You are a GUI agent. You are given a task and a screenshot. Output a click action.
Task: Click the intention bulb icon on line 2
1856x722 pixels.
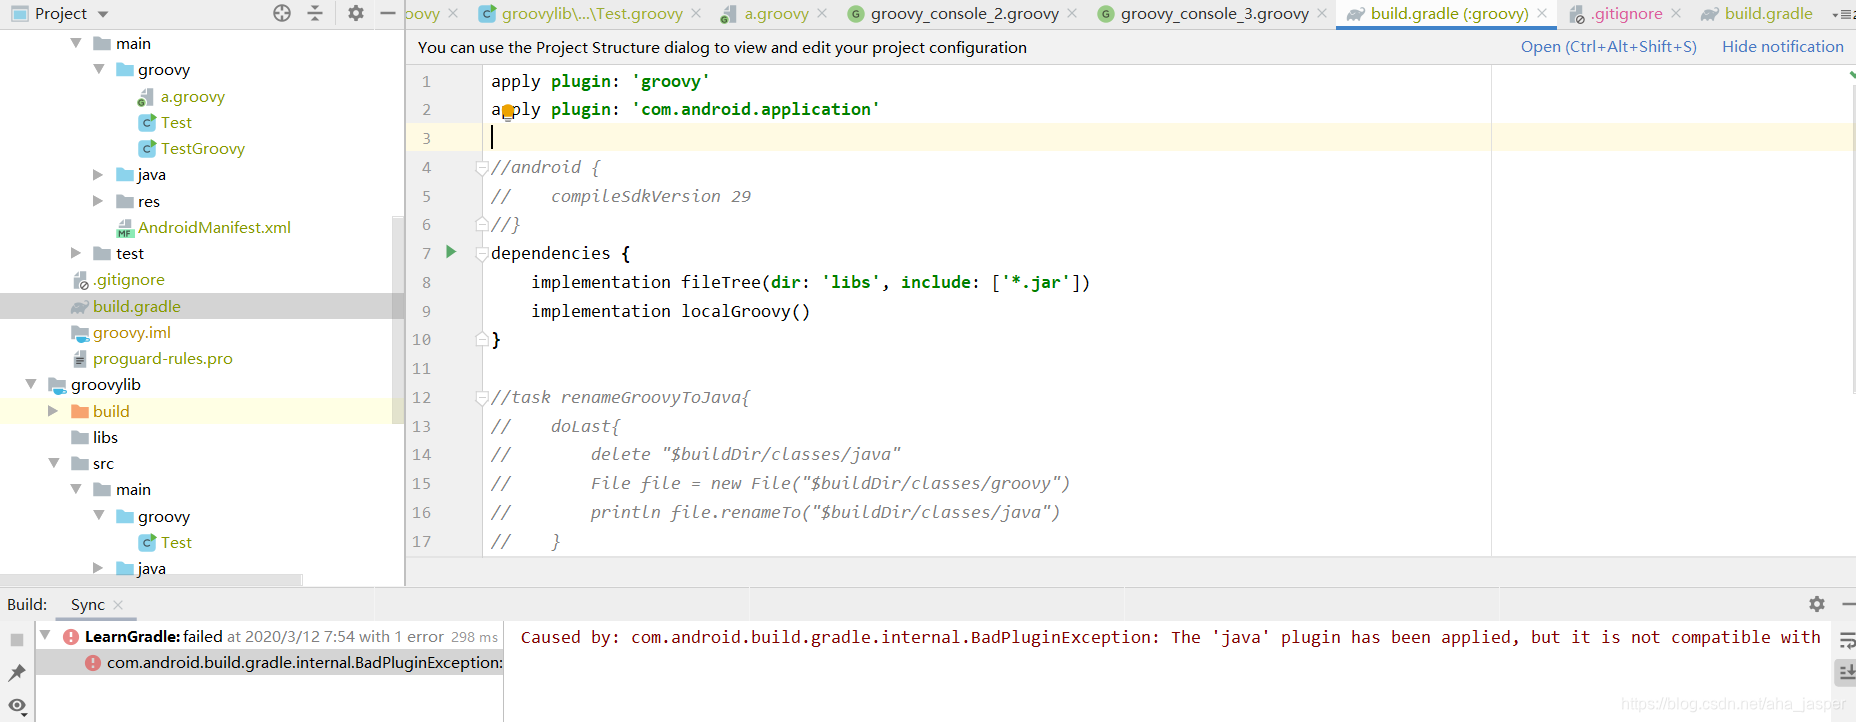click(x=508, y=111)
